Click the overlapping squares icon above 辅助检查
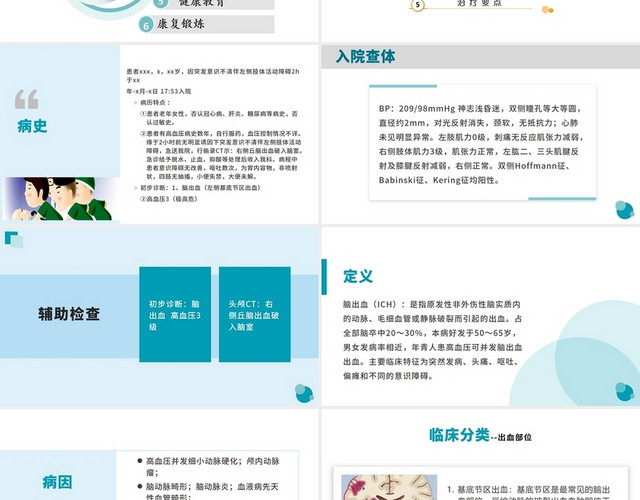This screenshot has width=640, height=500. point(14,240)
